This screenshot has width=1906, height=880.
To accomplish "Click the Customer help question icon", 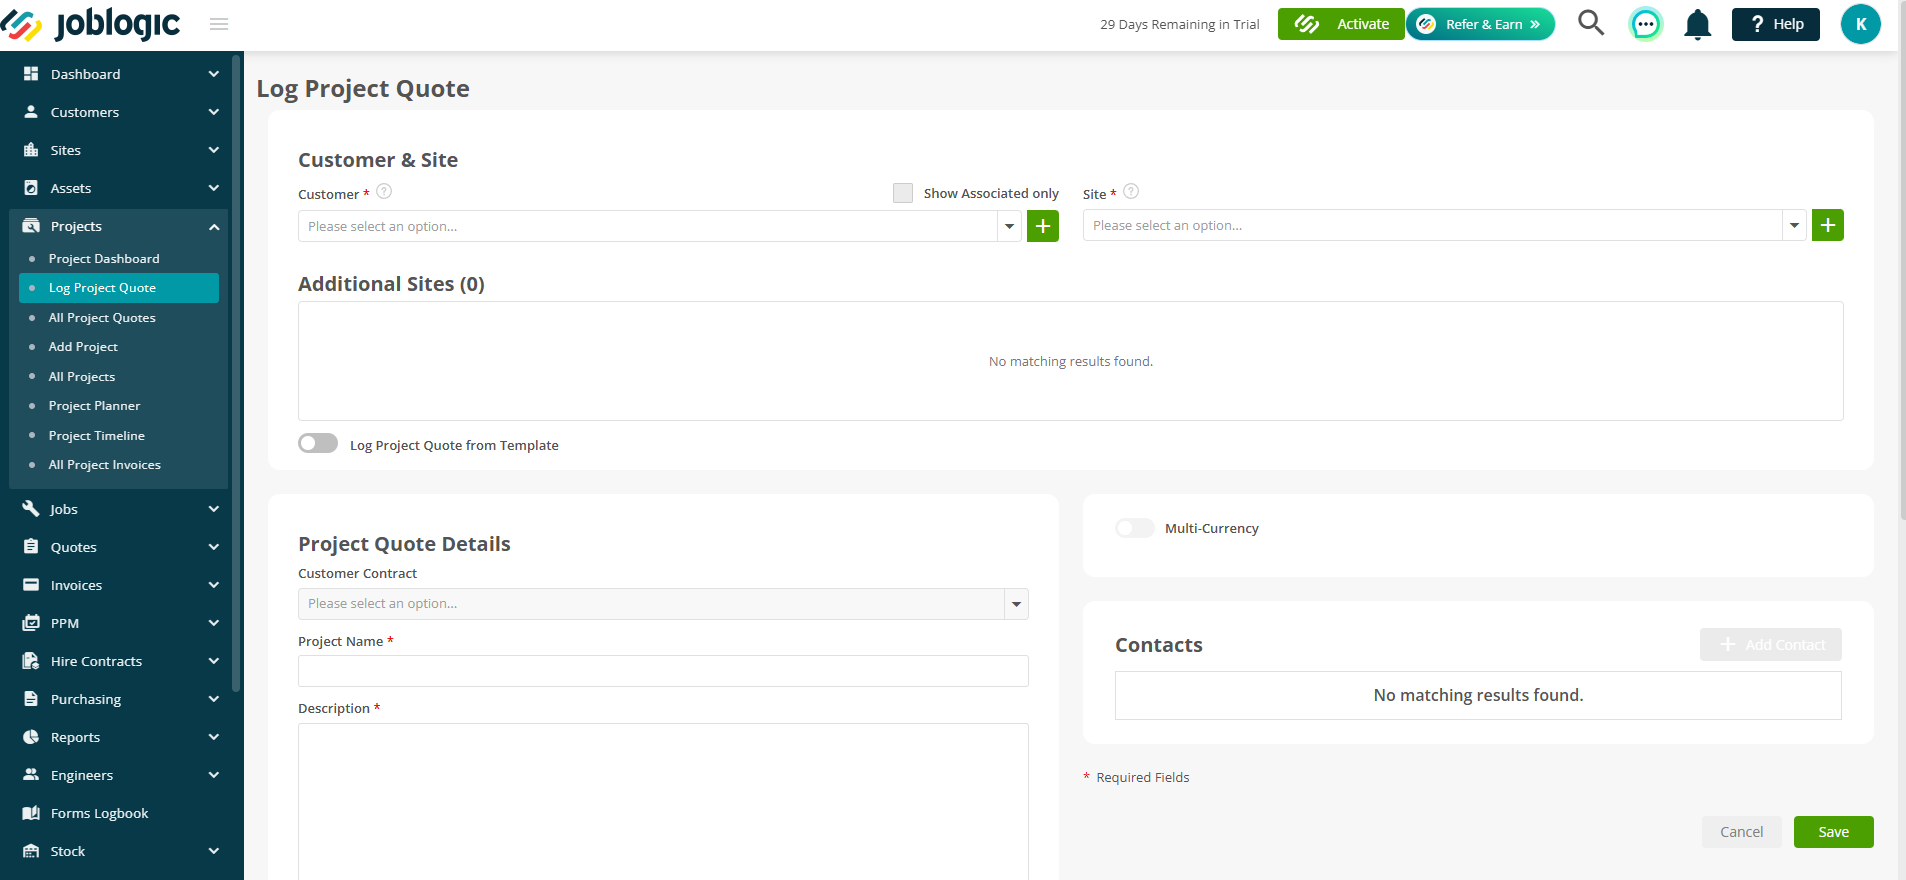I will click(x=384, y=191).
